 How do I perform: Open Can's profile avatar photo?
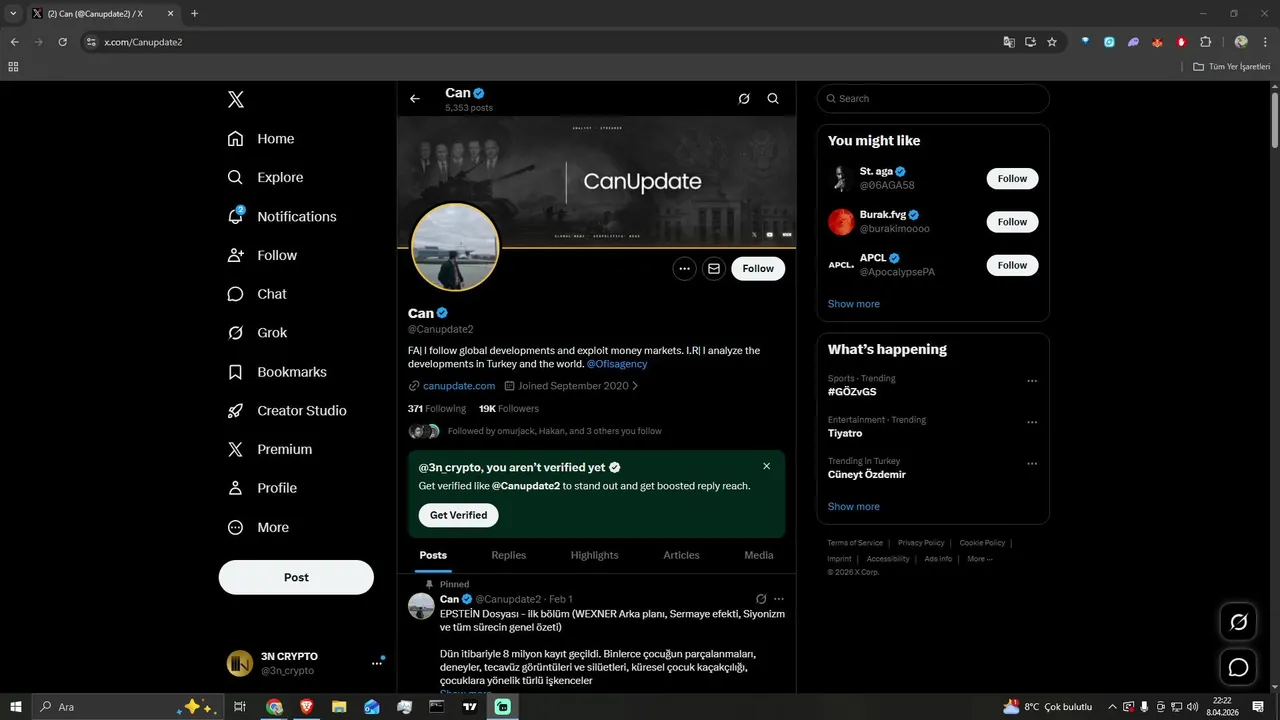coord(455,247)
